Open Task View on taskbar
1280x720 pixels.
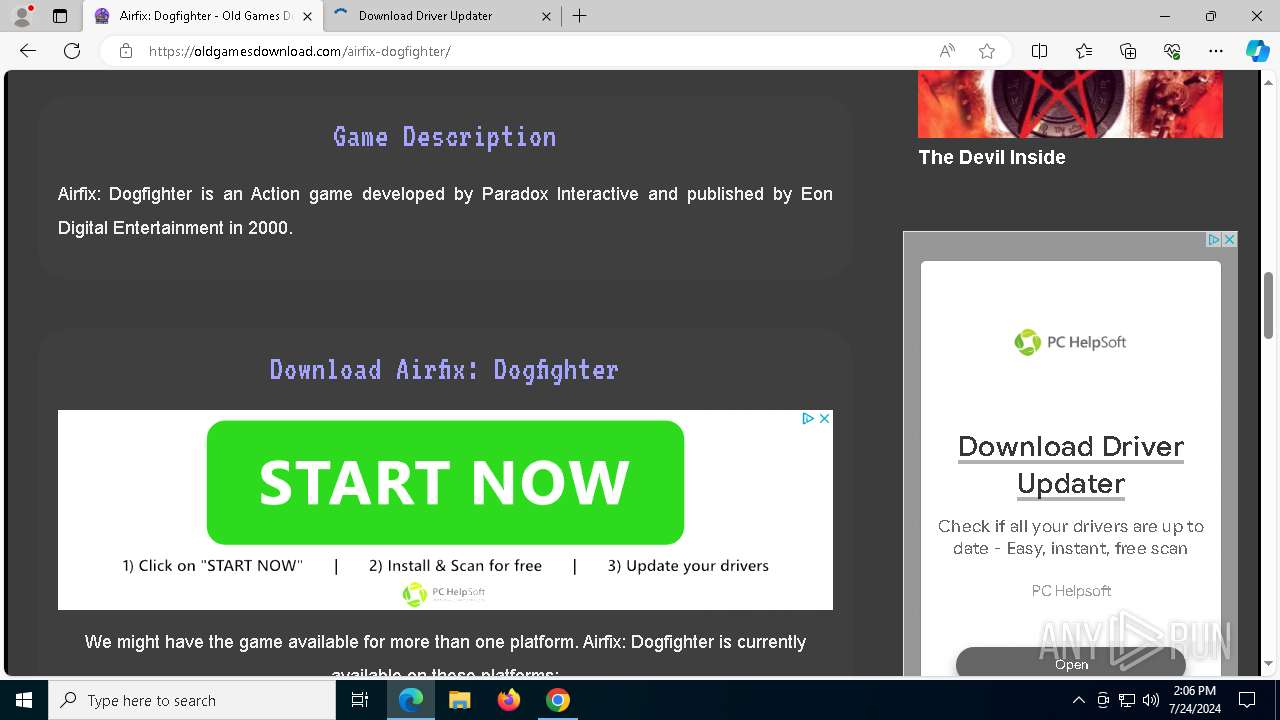[360, 700]
